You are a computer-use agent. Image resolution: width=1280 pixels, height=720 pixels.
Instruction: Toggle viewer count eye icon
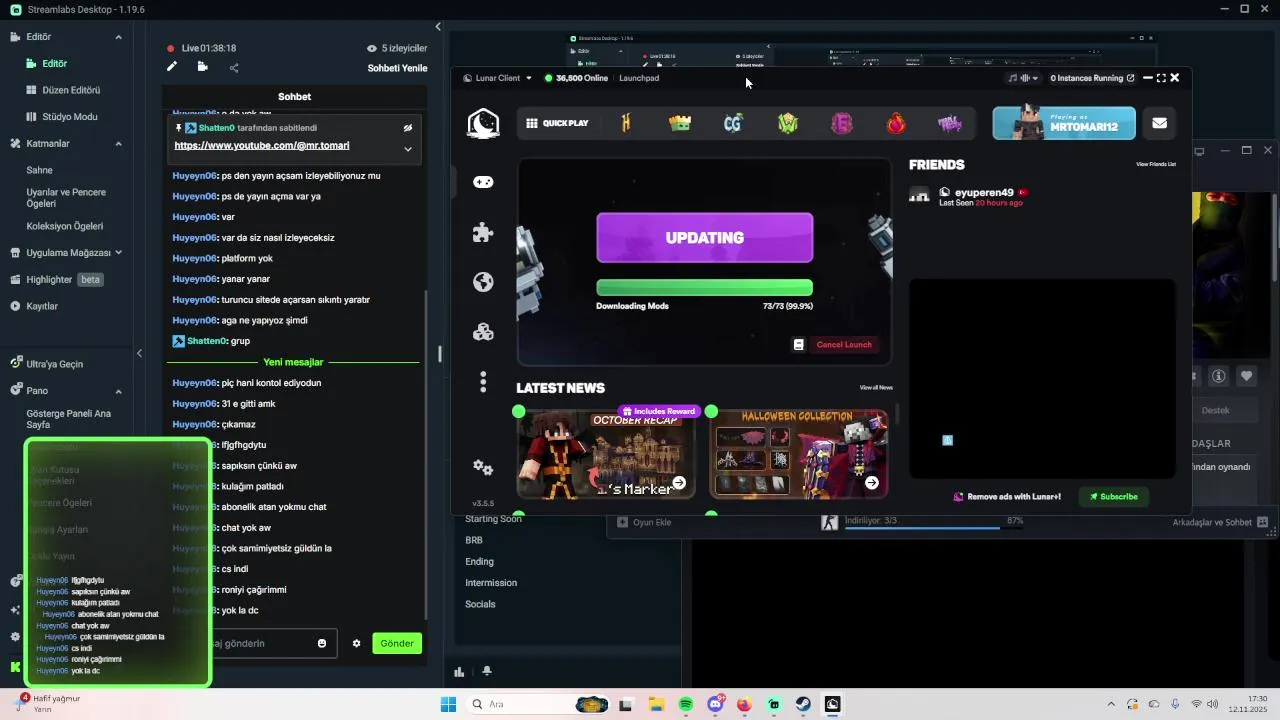pos(372,48)
